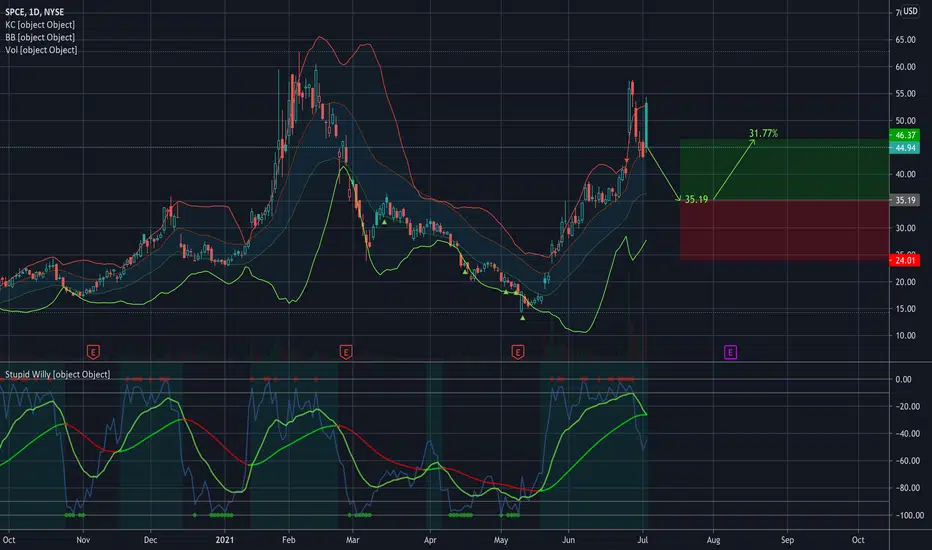Click the 65.00 price axis label
The image size is (932, 550).
click(905, 40)
